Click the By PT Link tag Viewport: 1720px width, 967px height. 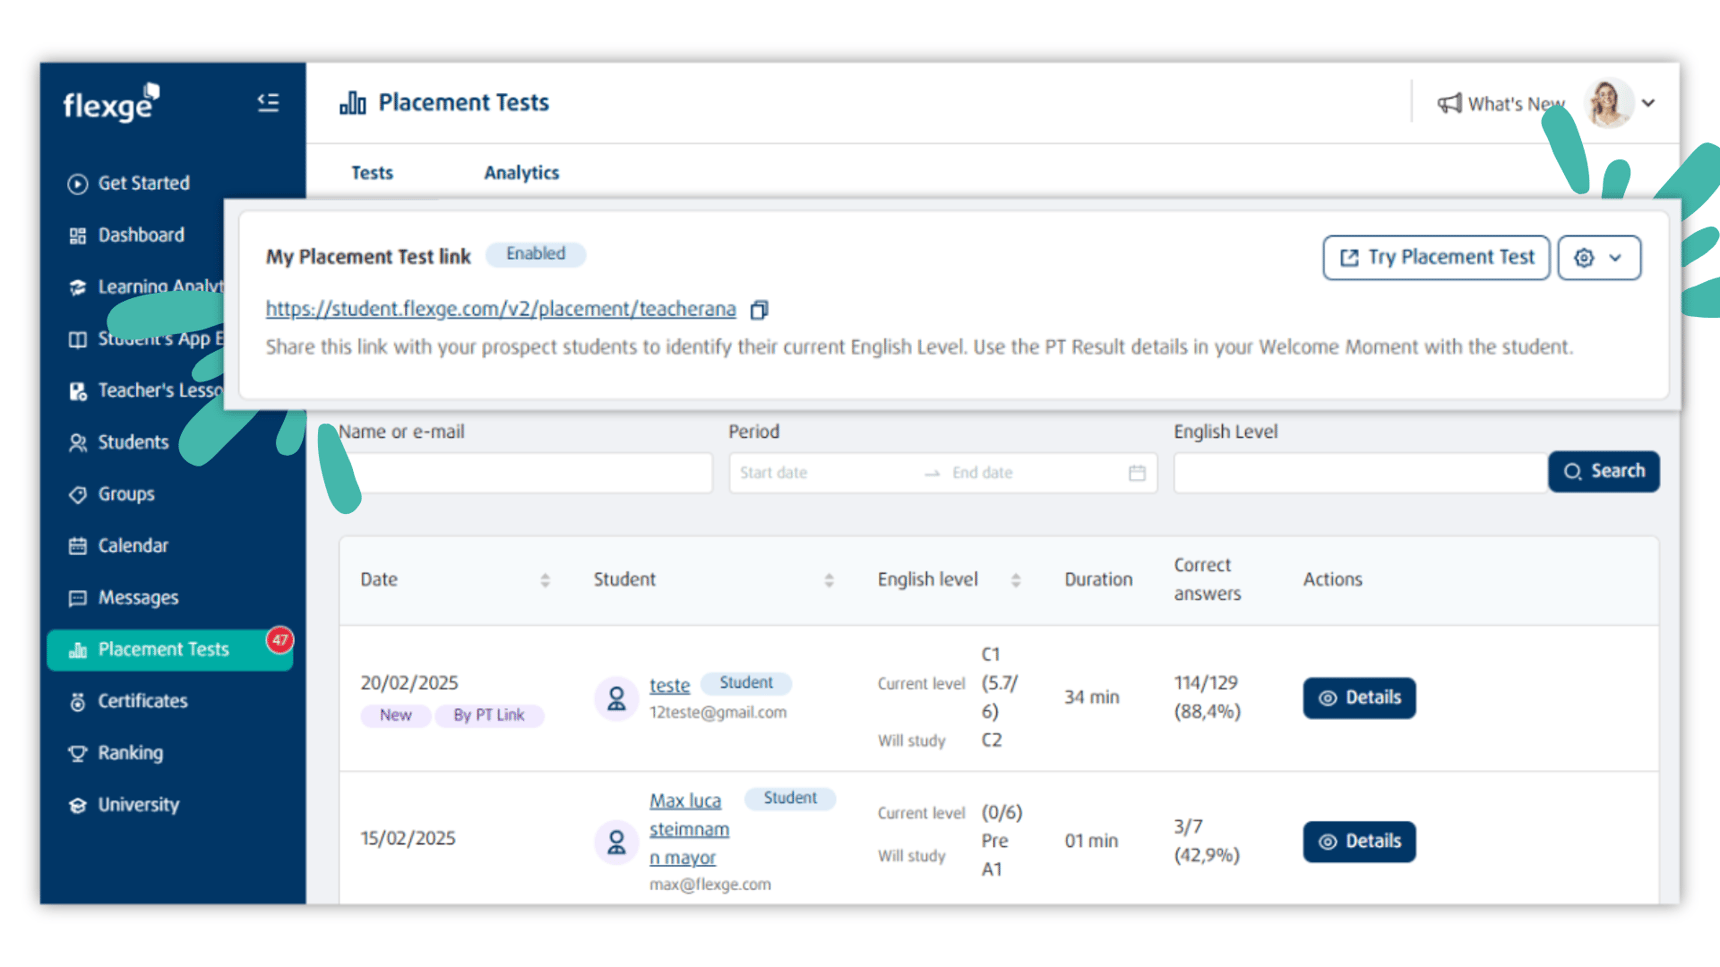tap(489, 716)
